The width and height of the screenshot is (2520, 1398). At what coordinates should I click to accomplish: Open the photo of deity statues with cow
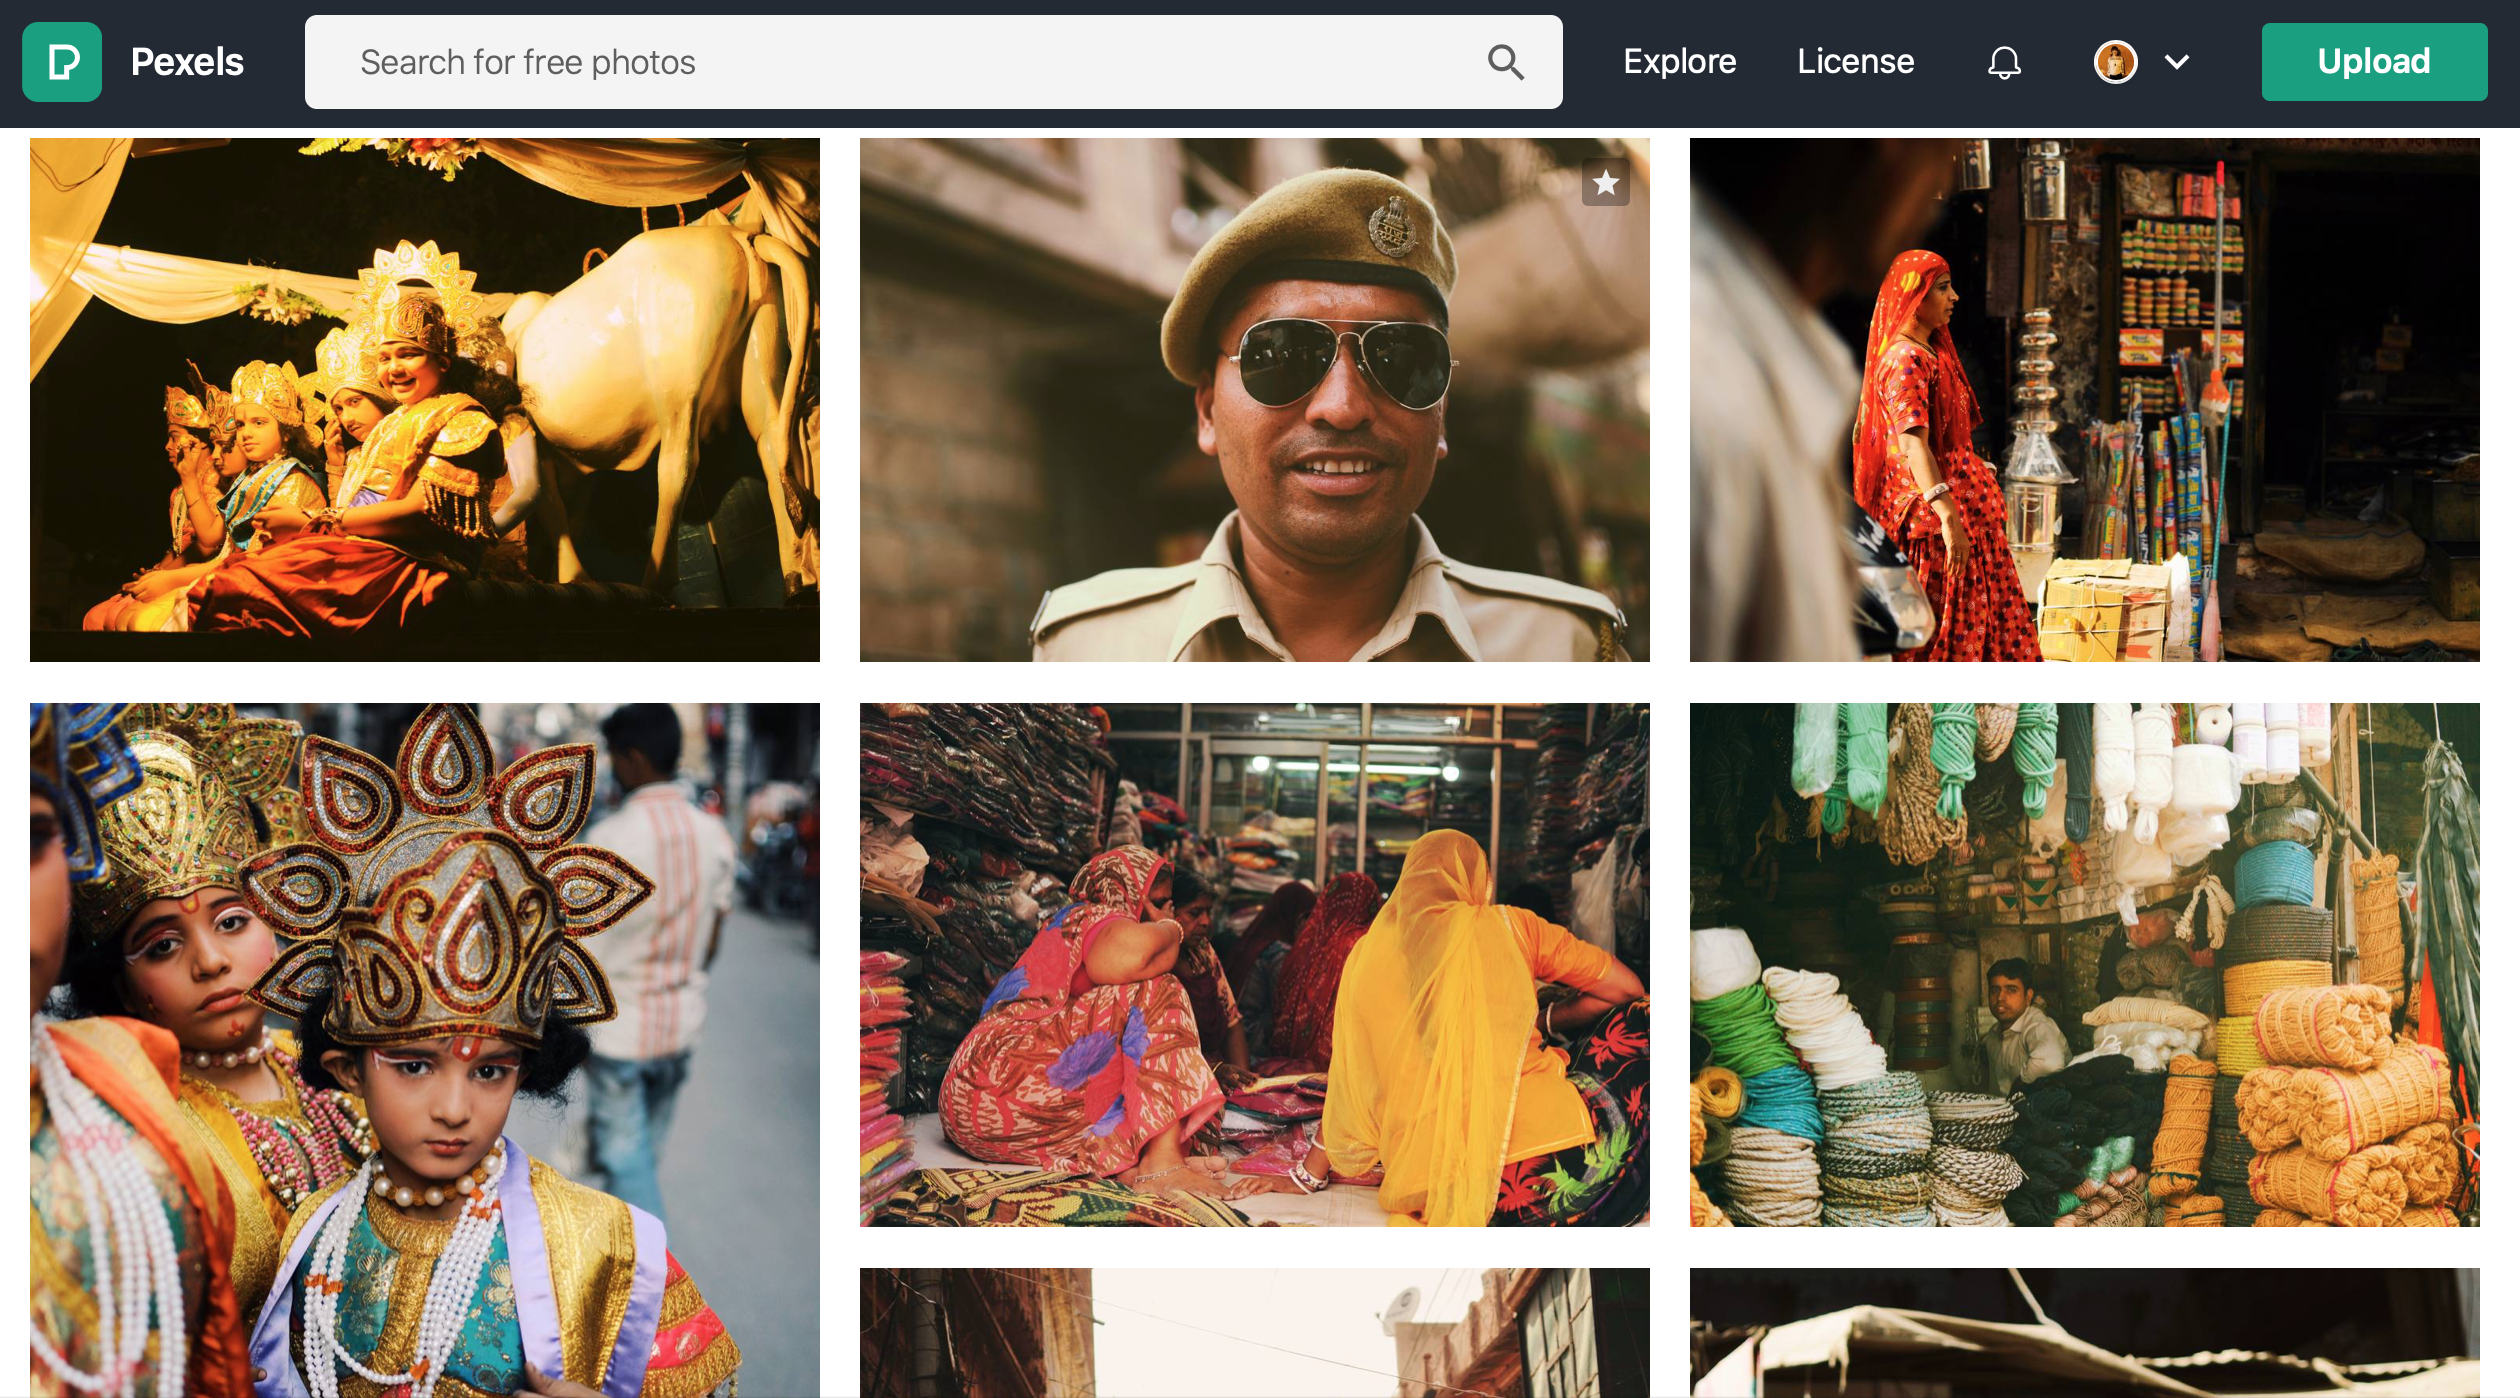[424, 400]
